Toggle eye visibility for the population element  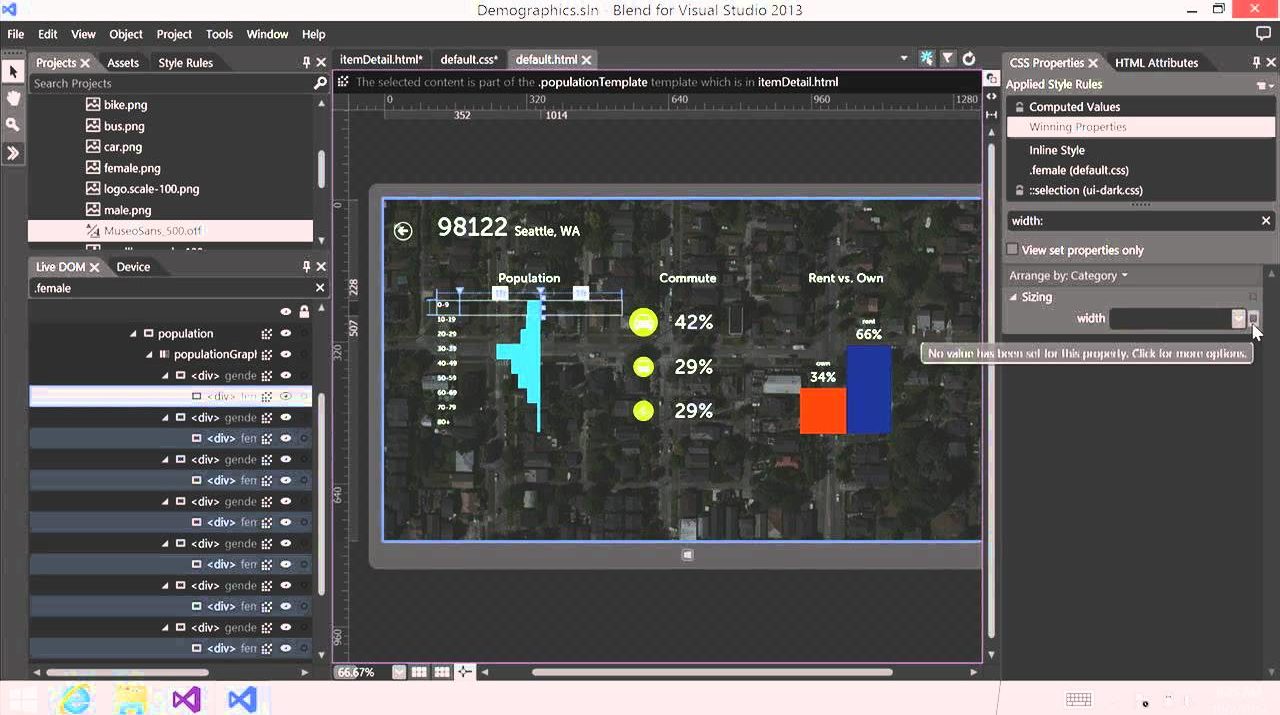pos(286,334)
